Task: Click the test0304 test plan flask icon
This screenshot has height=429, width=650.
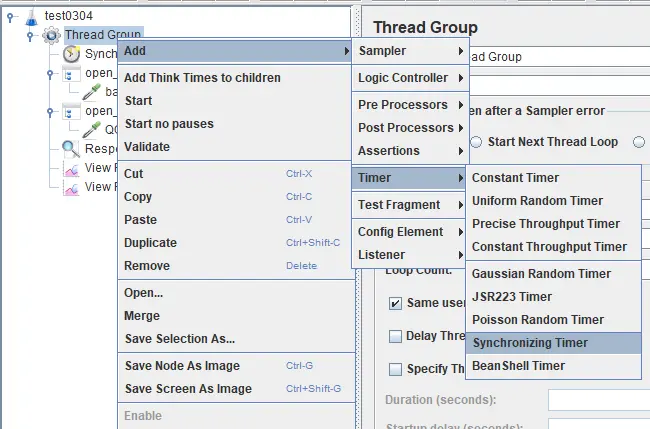Action: point(32,17)
